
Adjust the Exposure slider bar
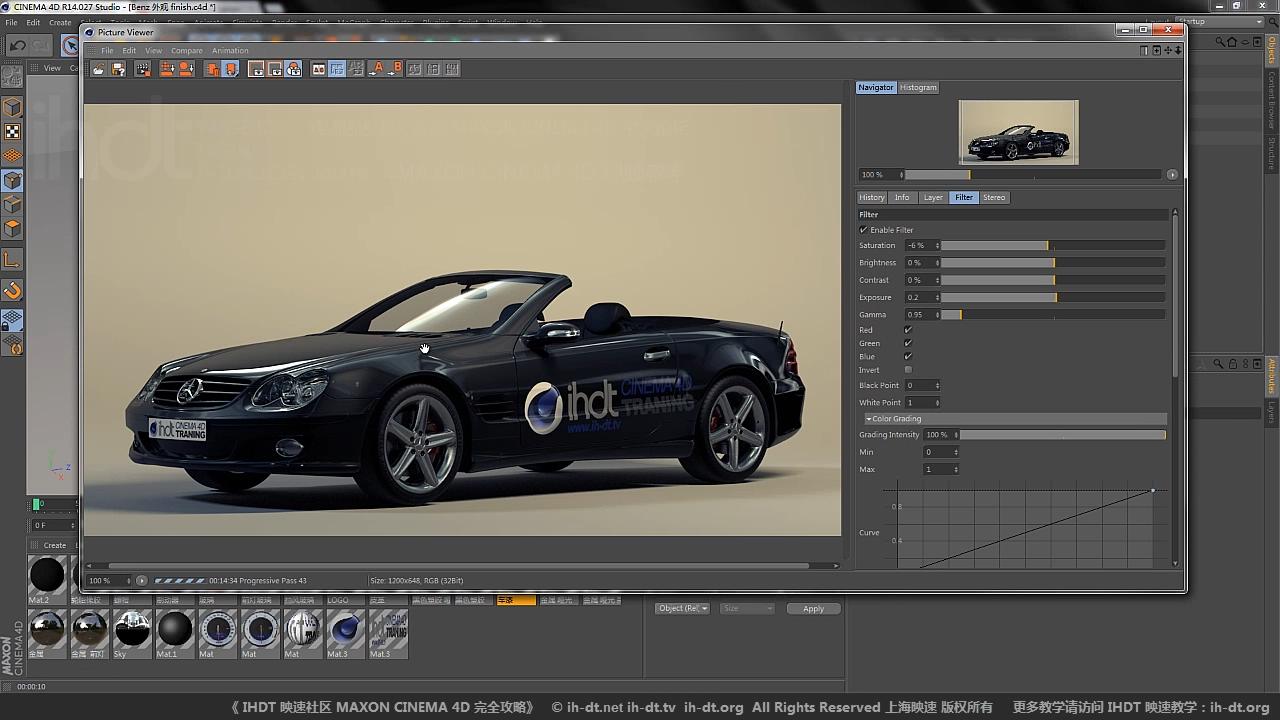1053,297
